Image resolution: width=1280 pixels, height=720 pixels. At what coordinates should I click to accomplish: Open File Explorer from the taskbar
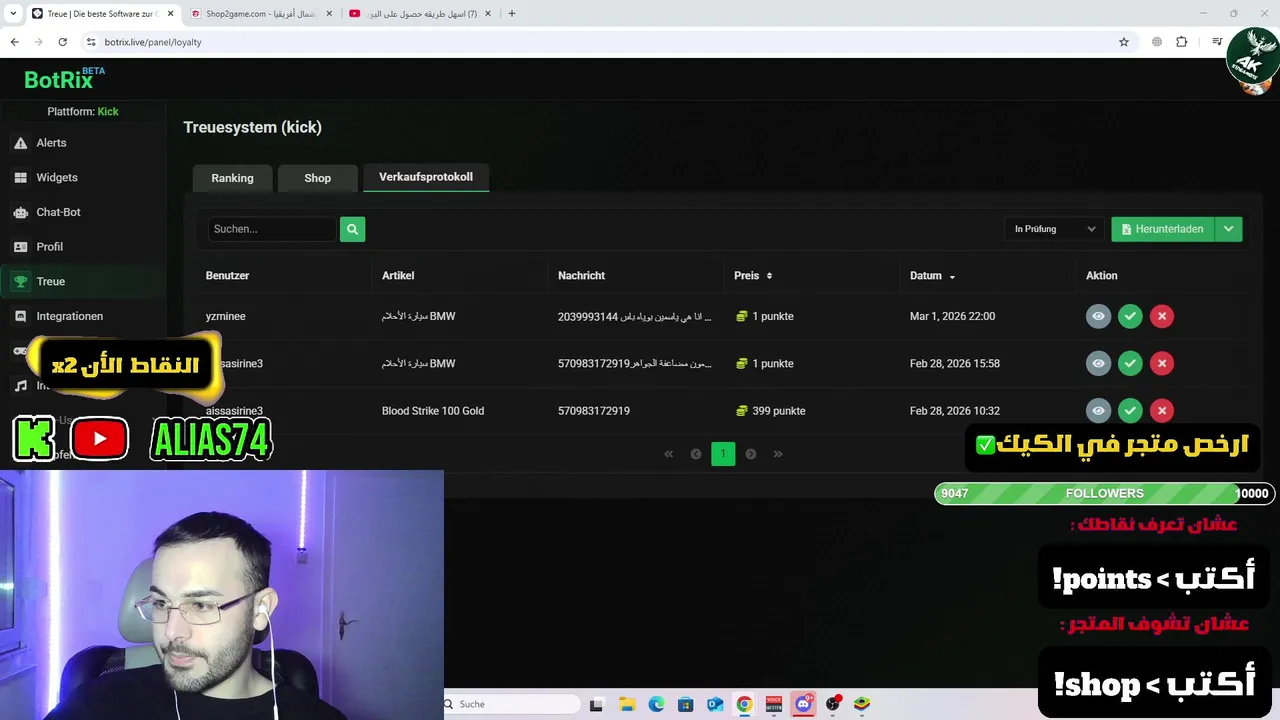tap(626, 704)
